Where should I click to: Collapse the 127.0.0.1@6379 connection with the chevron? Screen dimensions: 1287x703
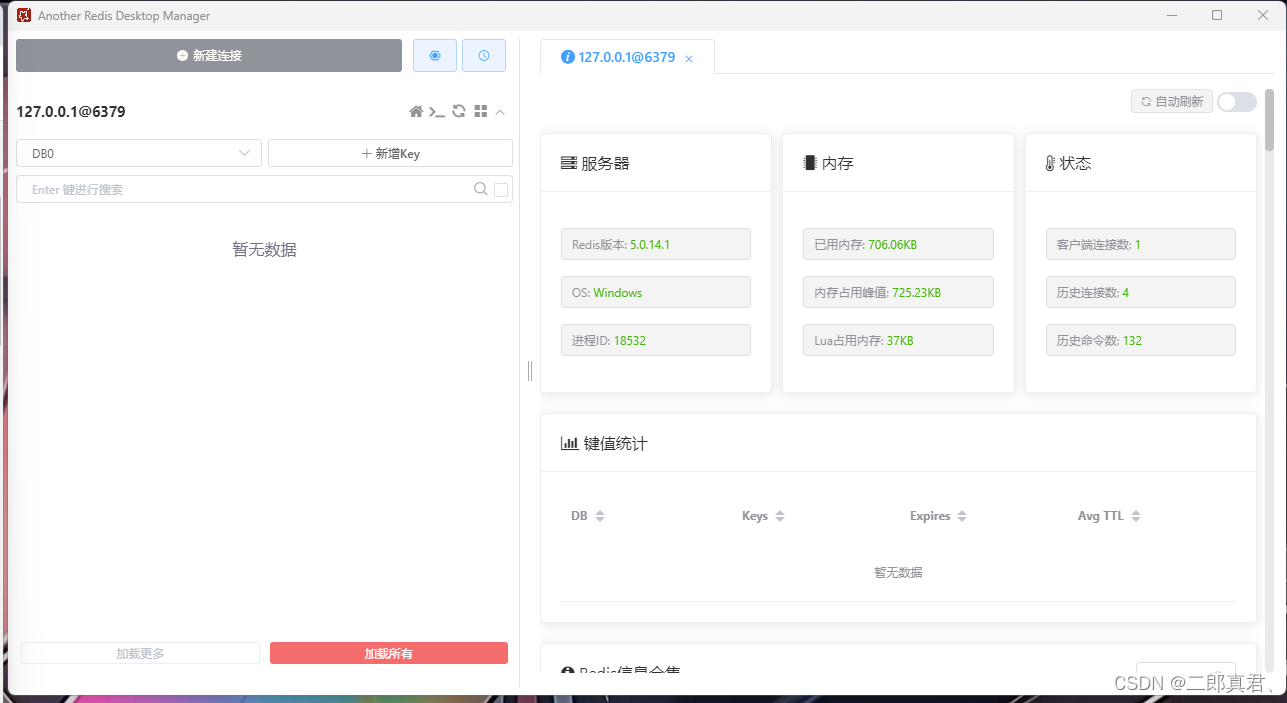(500, 112)
